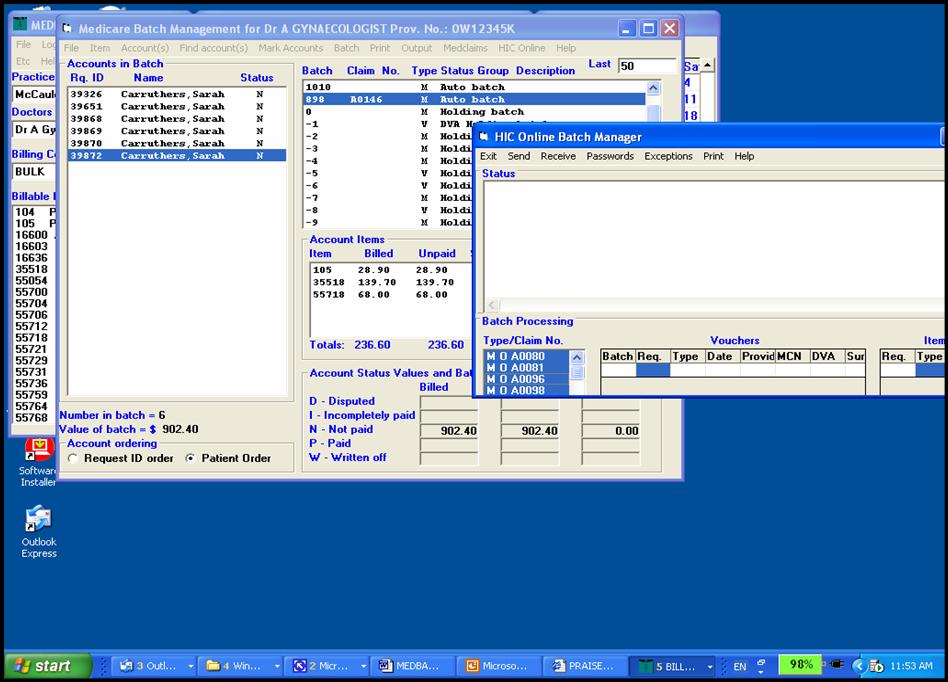Open the Microsoft PowerPoint taskbar button

point(498,666)
